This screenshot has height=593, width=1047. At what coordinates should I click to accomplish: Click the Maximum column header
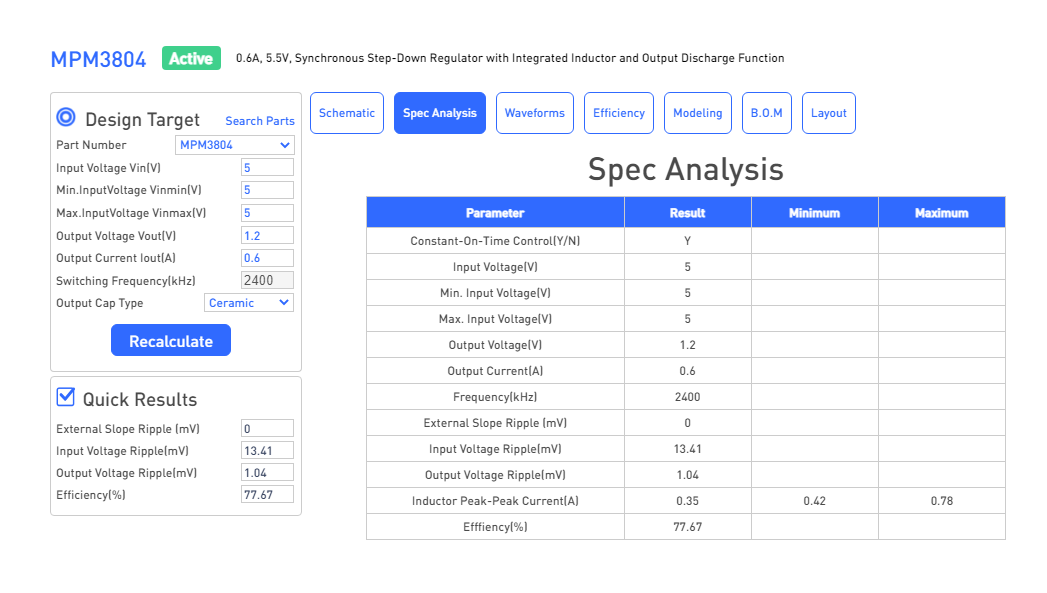(x=941, y=212)
